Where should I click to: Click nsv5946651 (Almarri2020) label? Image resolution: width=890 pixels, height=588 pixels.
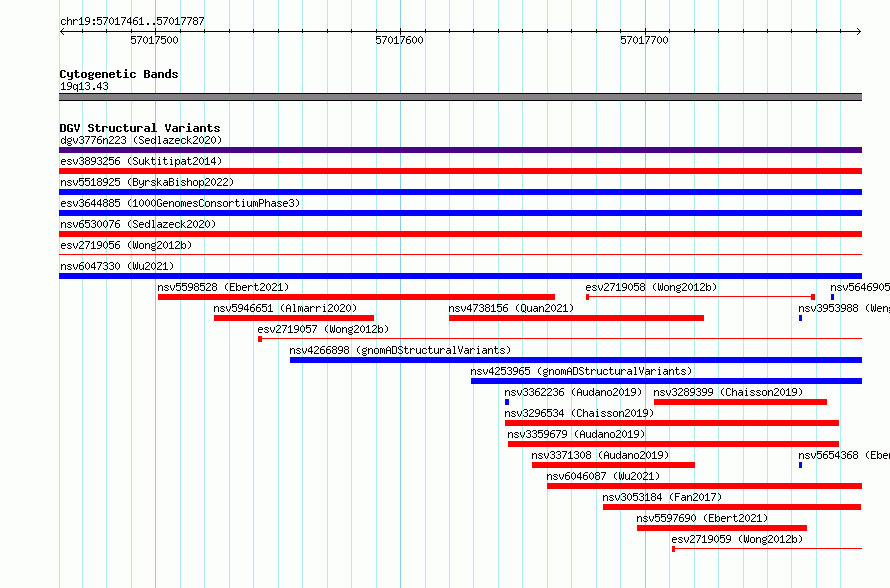coord(285,308)
